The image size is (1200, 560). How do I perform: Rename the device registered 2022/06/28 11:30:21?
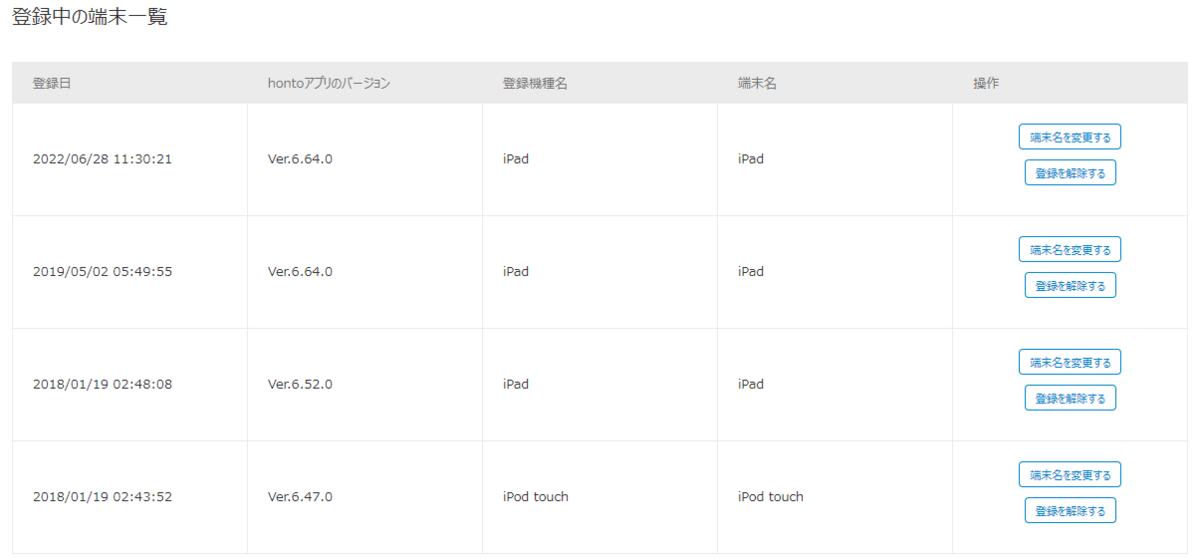click(1070, 137)
